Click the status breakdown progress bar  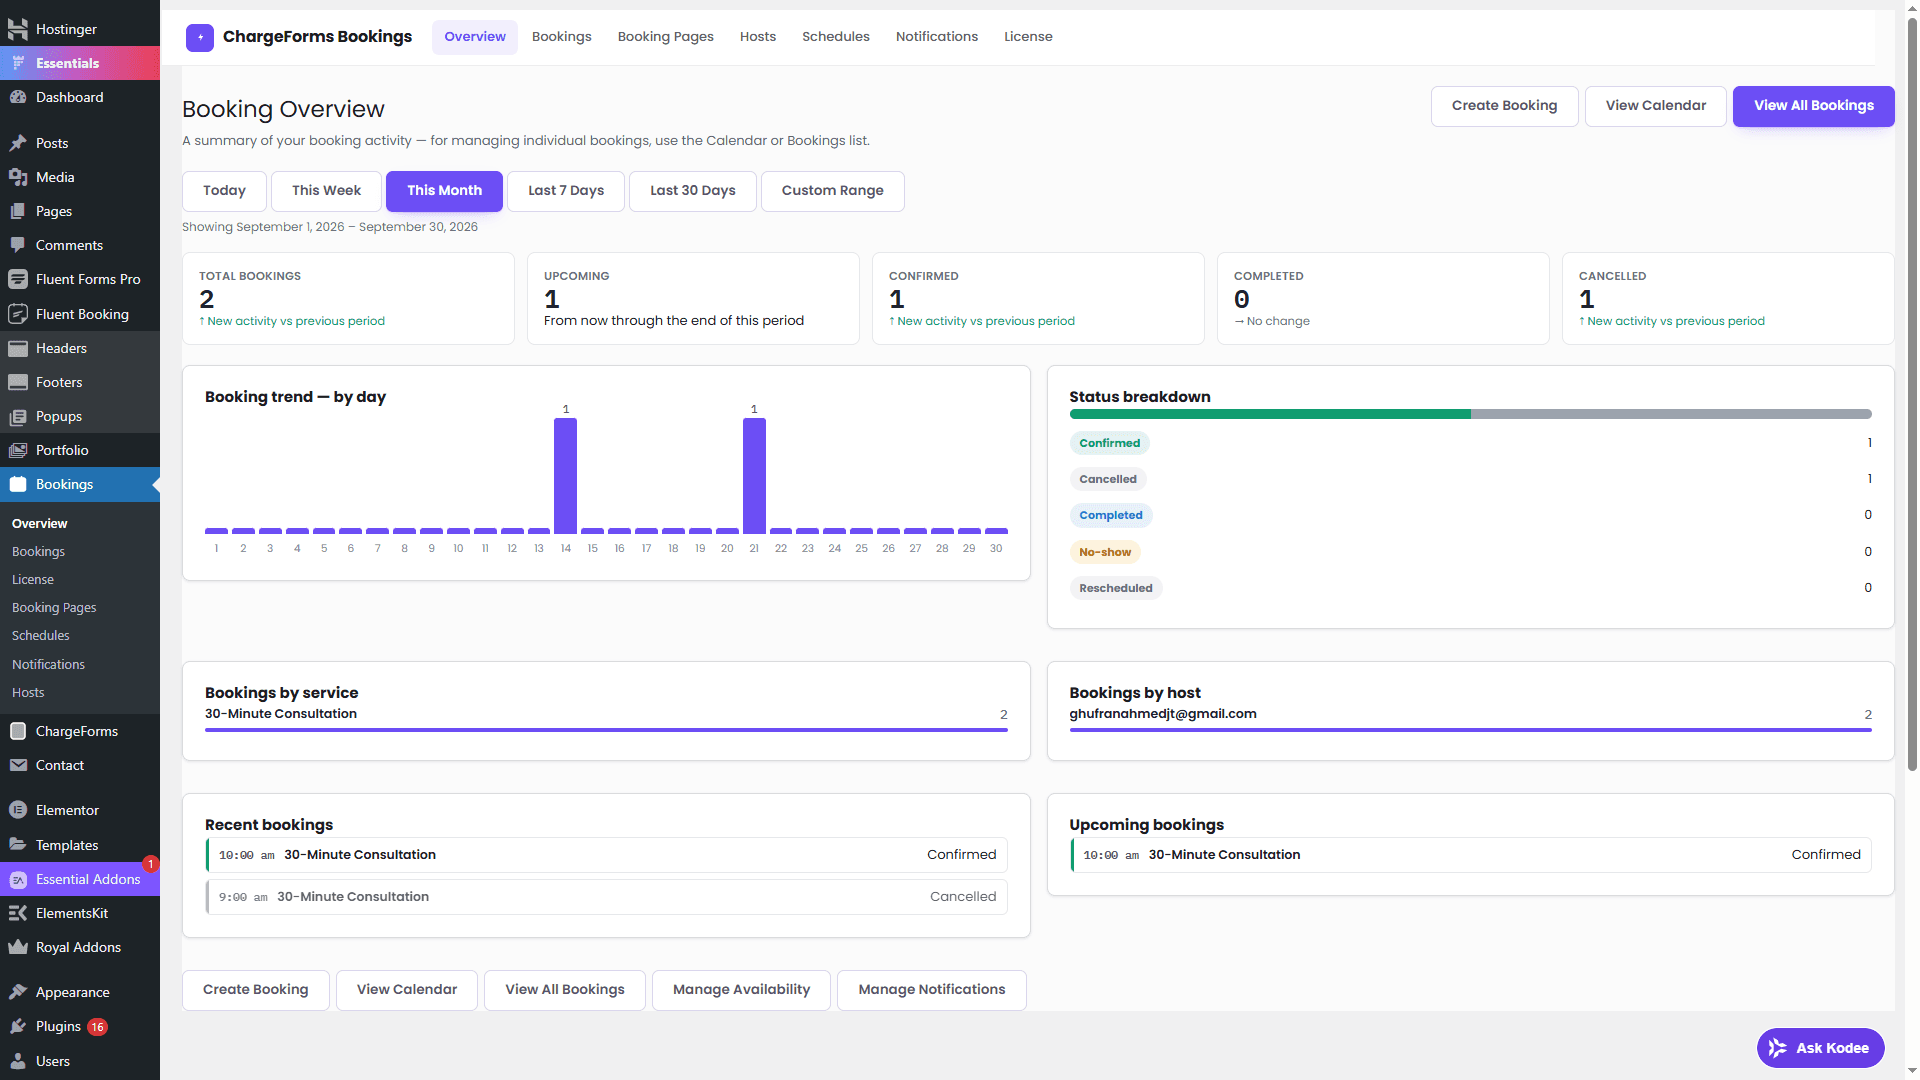click(x=1470, y=414)
